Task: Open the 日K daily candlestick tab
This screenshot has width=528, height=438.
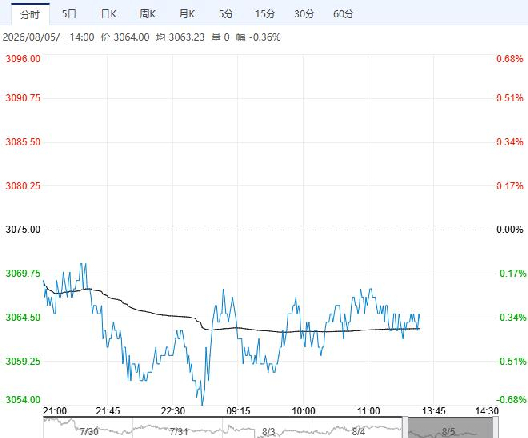Action: coord(108,14)
